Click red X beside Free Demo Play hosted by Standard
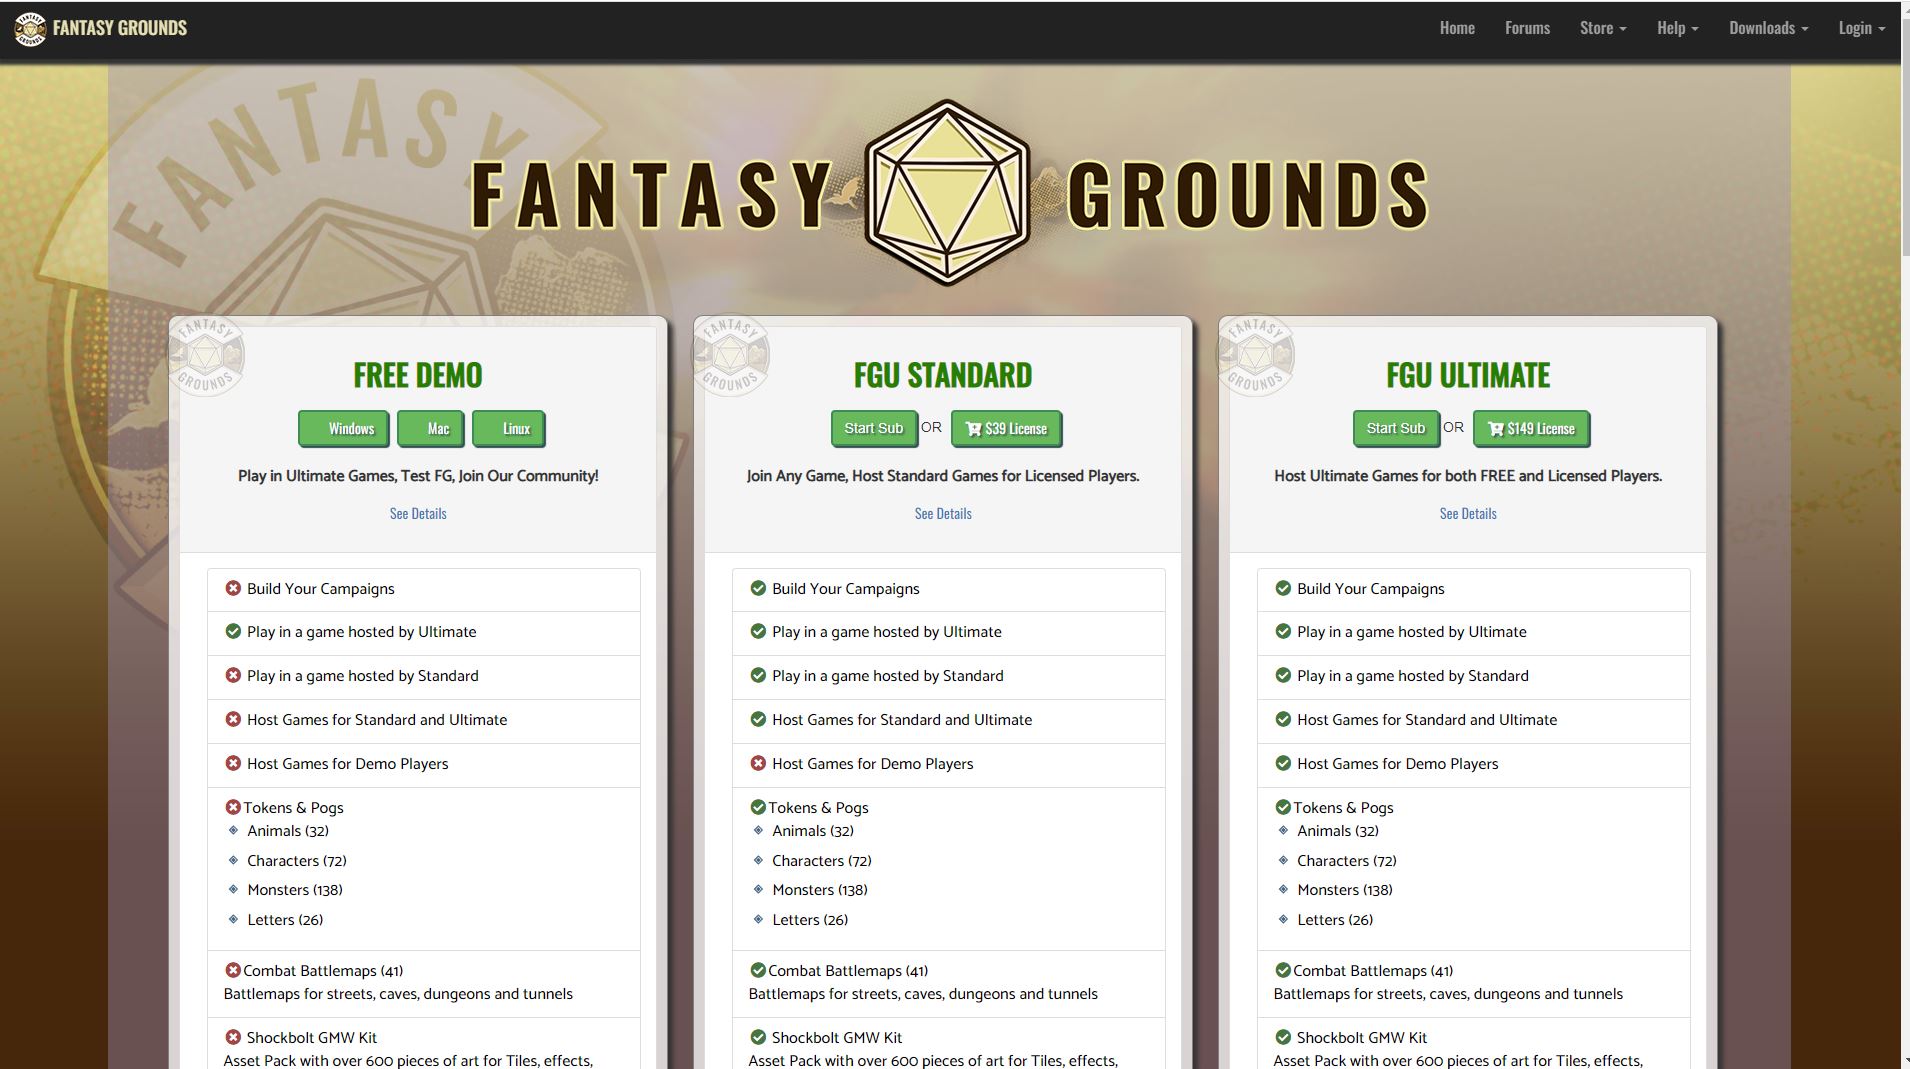Viewport: 1910px width, 1069px height. [233, 675]
